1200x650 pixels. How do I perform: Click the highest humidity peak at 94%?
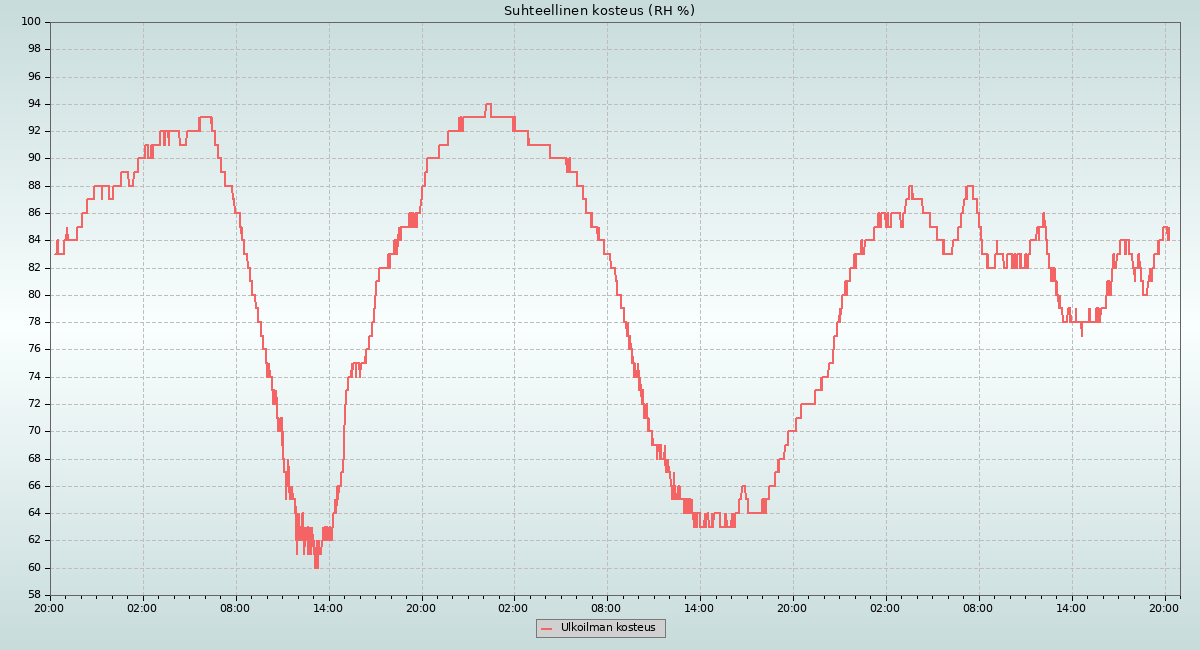click(x=488, y=104)
